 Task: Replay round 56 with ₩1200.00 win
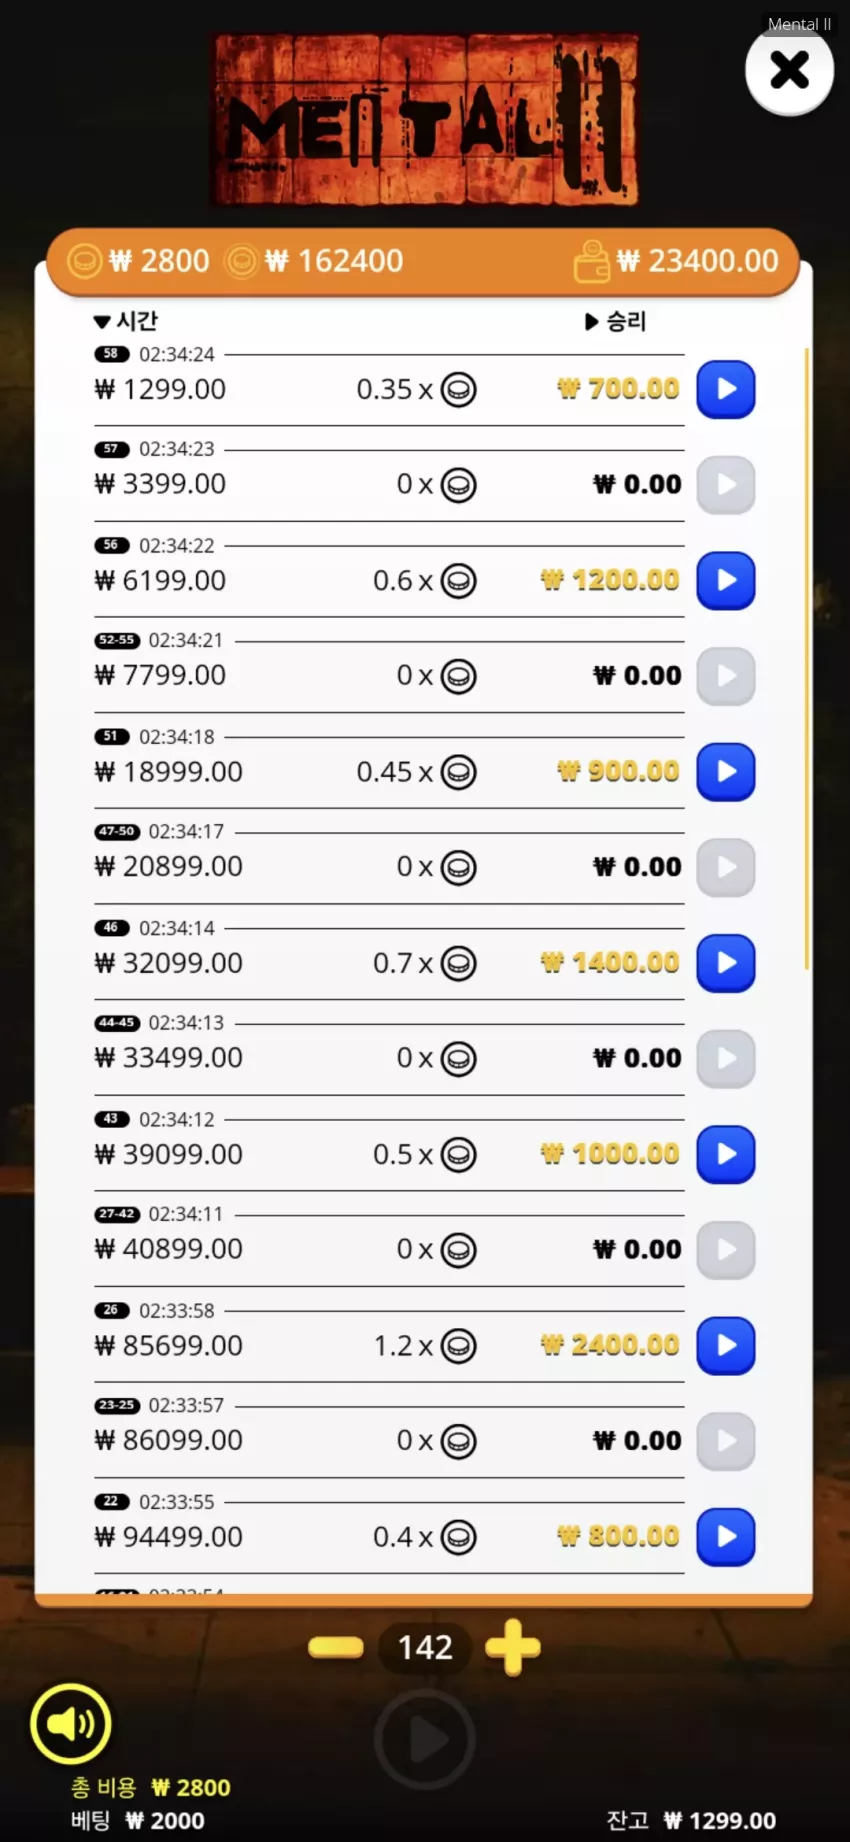point(725,580)
